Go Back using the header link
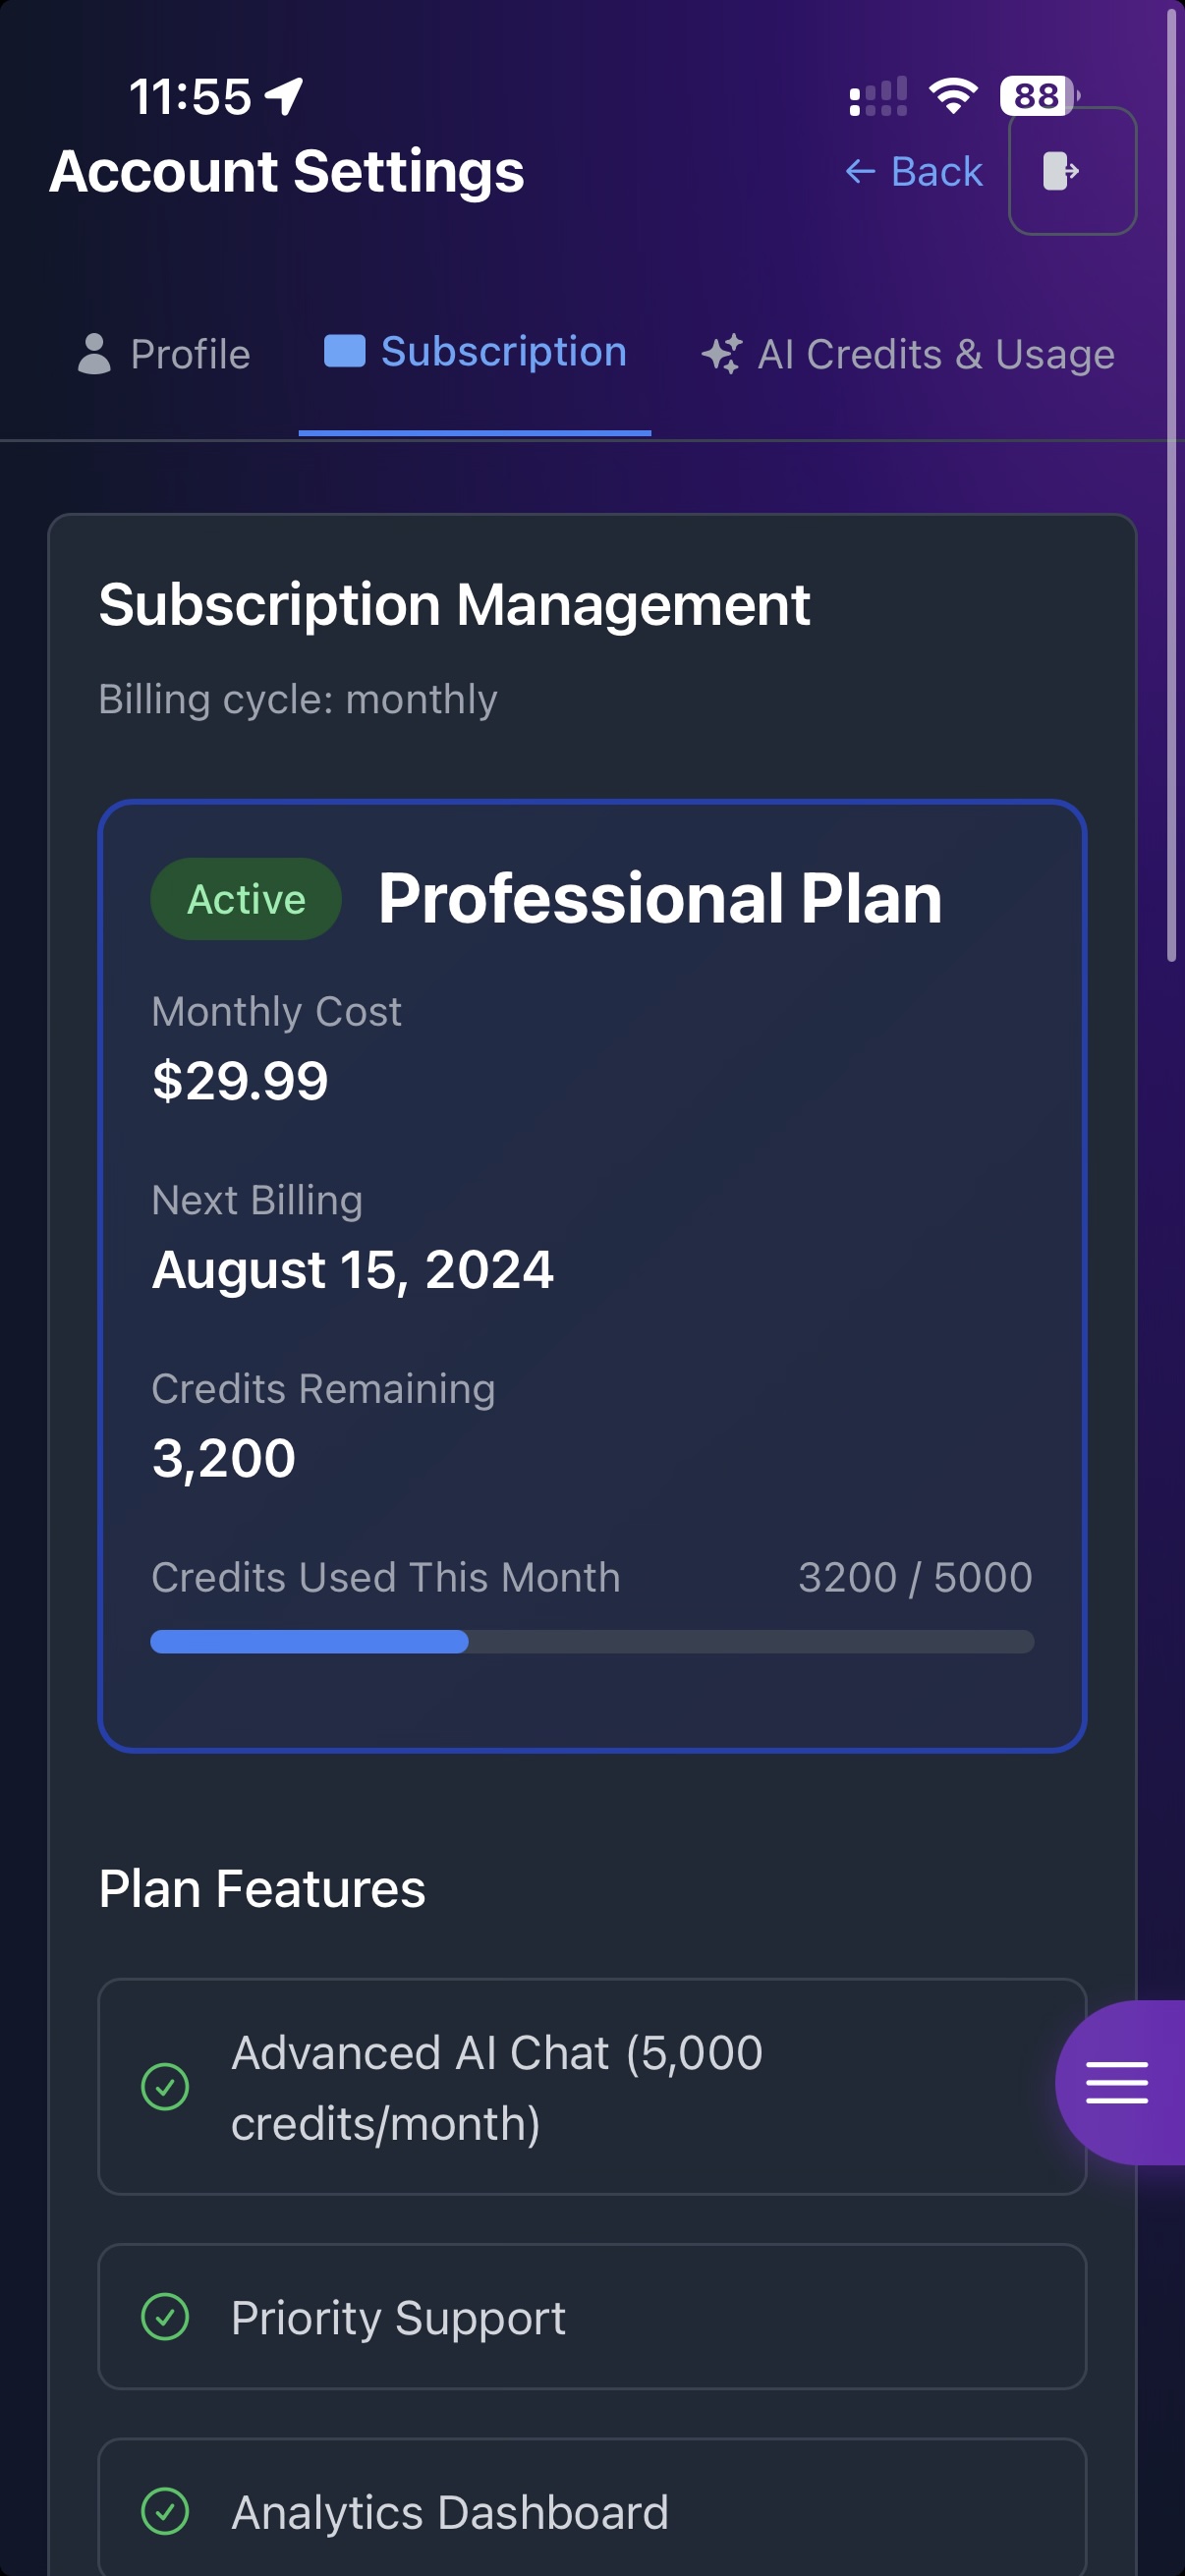Image resolution: width=1185 pixels, height=2576 pixels. 914,172
